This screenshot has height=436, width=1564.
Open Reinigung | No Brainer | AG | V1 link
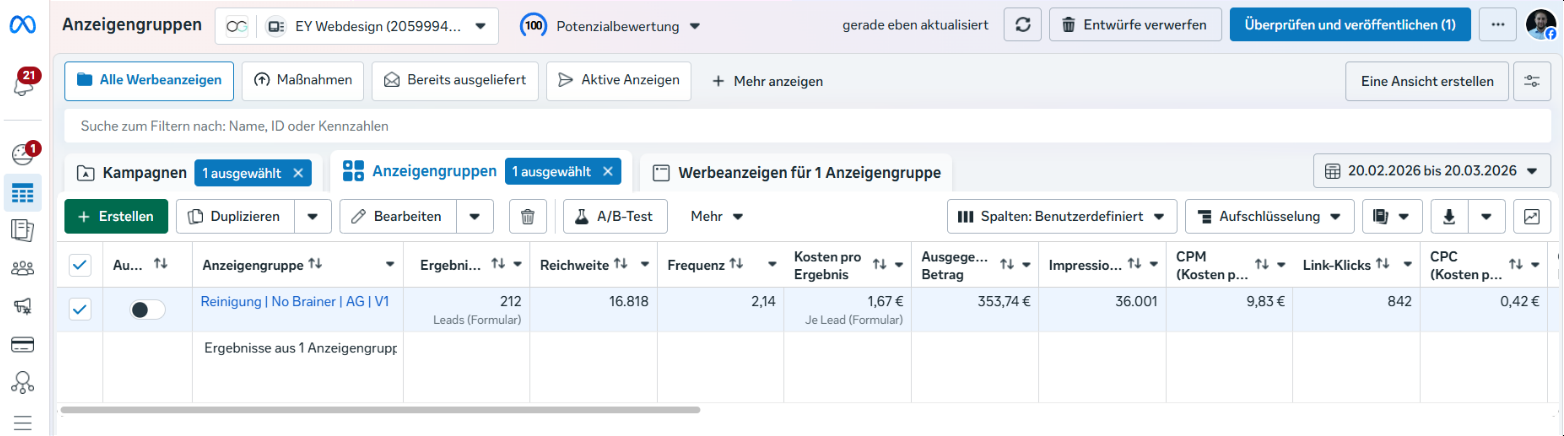tap(295, 300)
